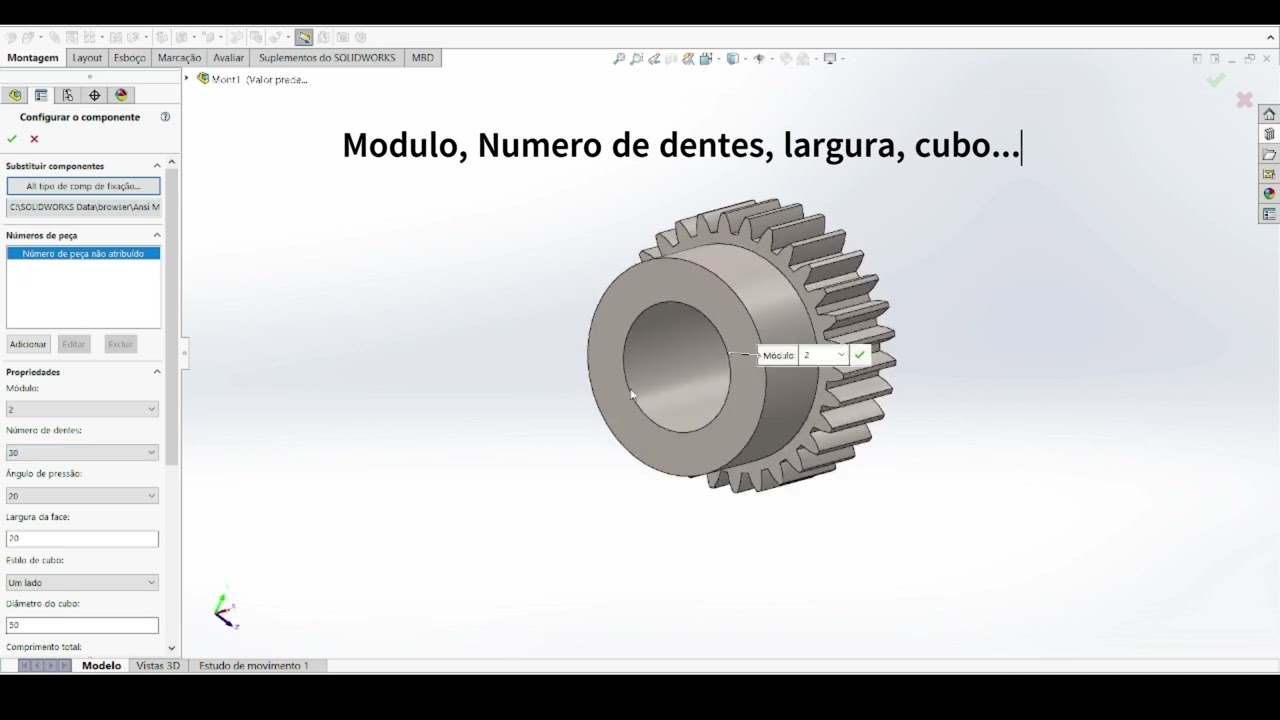The height and width of the screenshot is (720, 1280).
Task: Open Módulo dropdown in Propriedades
Action: 82,409
